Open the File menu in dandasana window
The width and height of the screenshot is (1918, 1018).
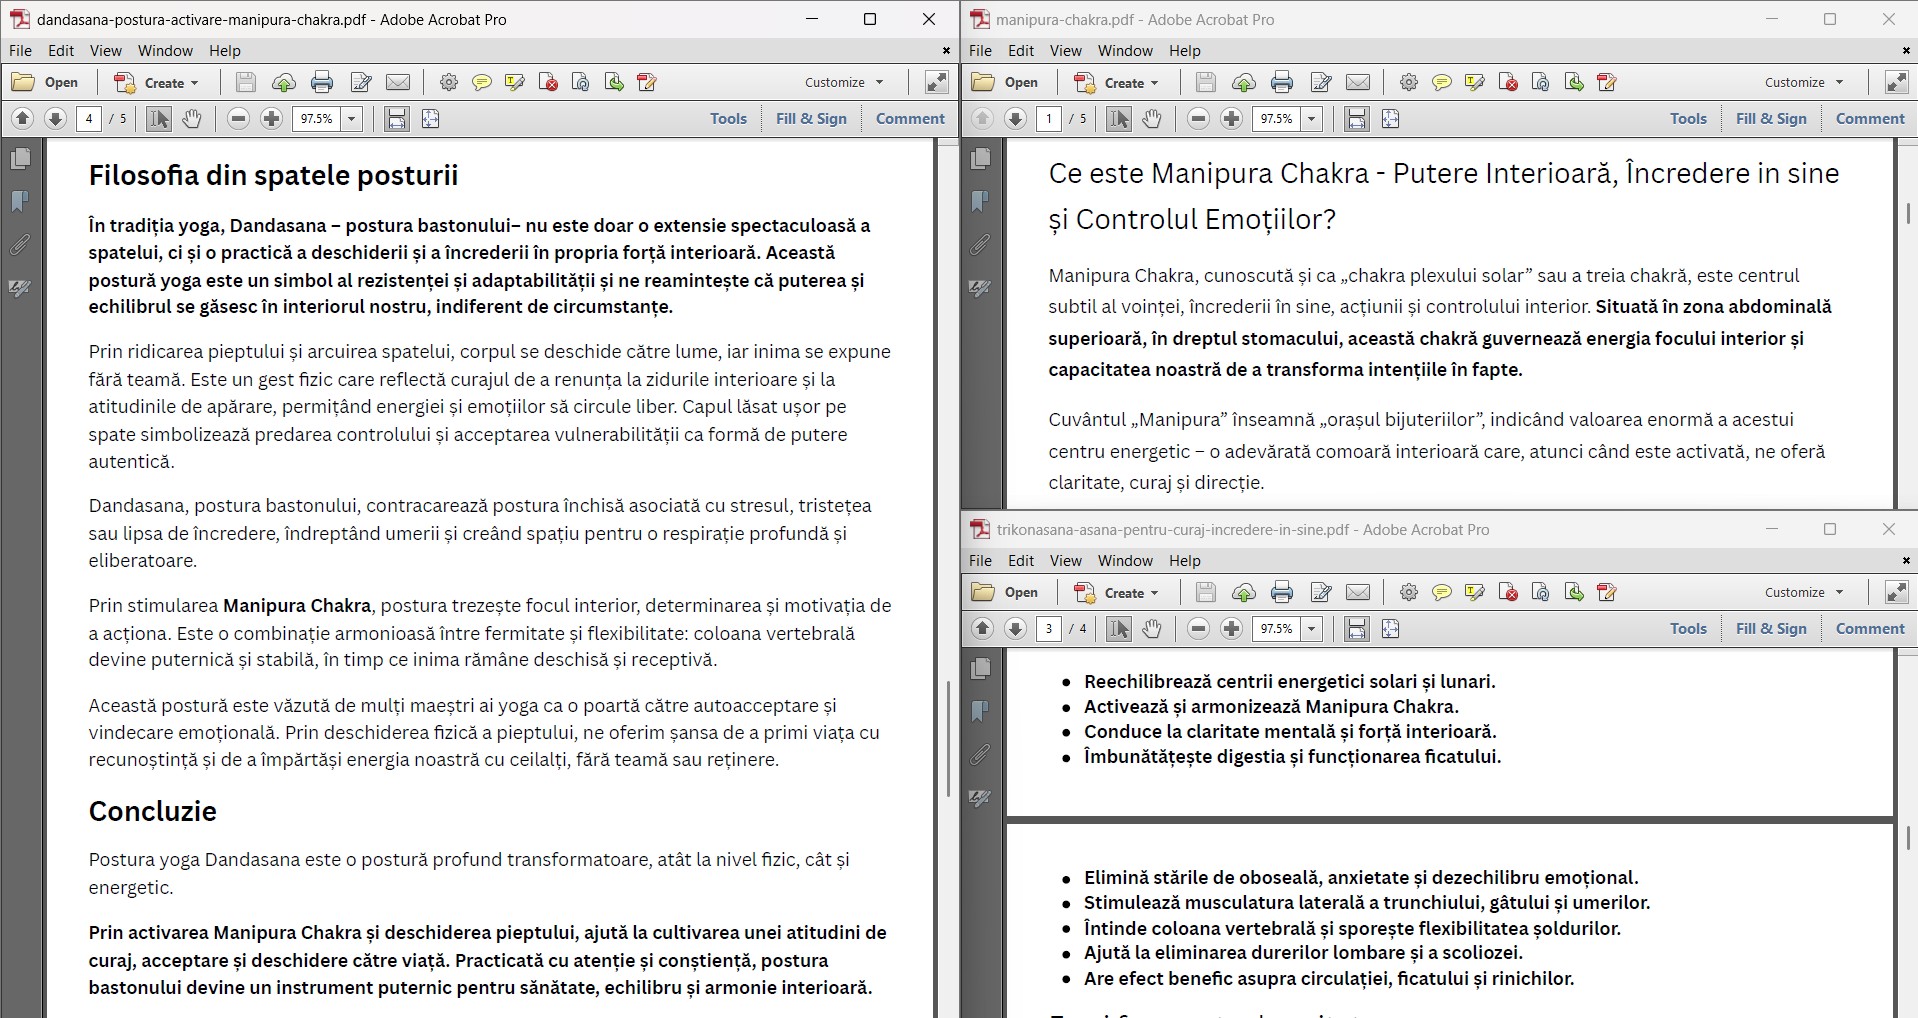tap(20, 51)
